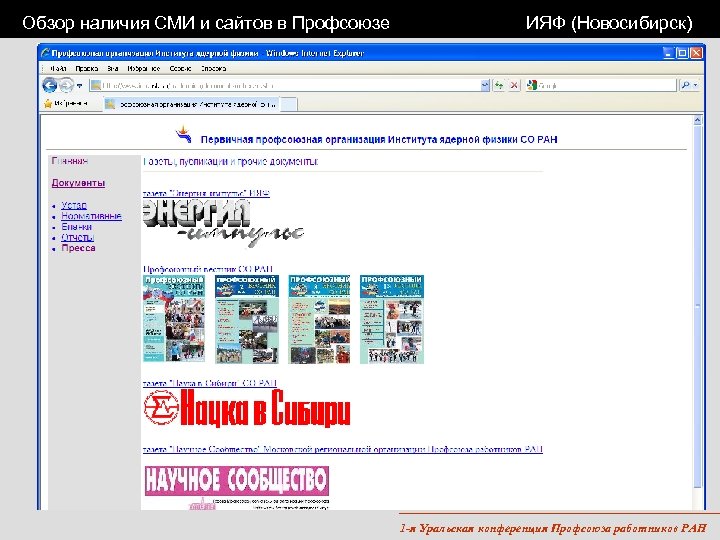Close the Internet Explorer window
This screenshot has height=540, width=720.
coord(696,53)
